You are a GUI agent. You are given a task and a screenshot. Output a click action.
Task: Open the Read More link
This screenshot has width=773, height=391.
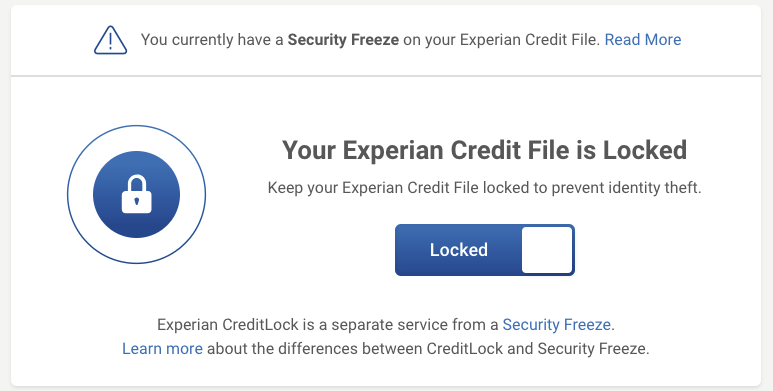643,39
